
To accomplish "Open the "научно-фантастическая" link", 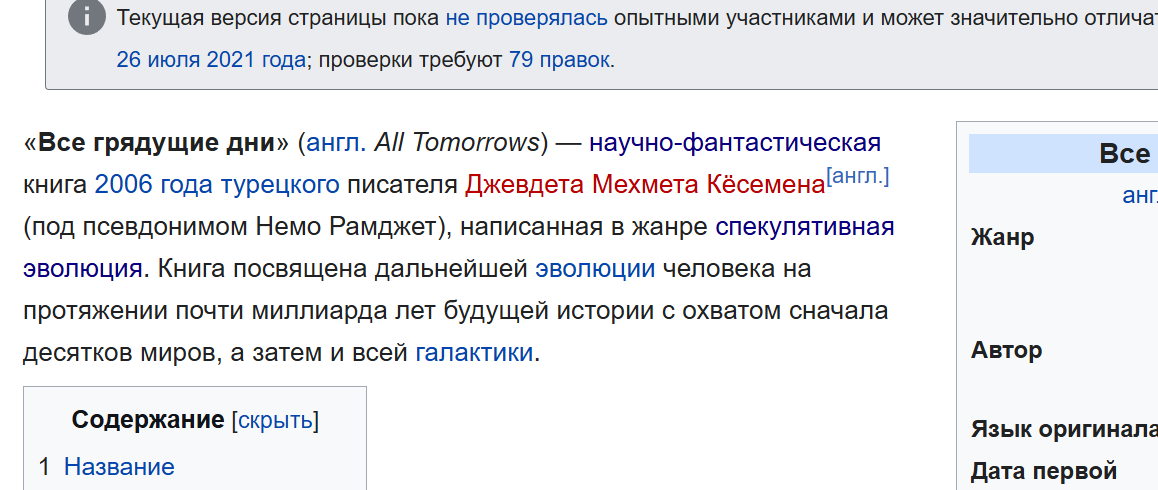I will click(735, 143).
